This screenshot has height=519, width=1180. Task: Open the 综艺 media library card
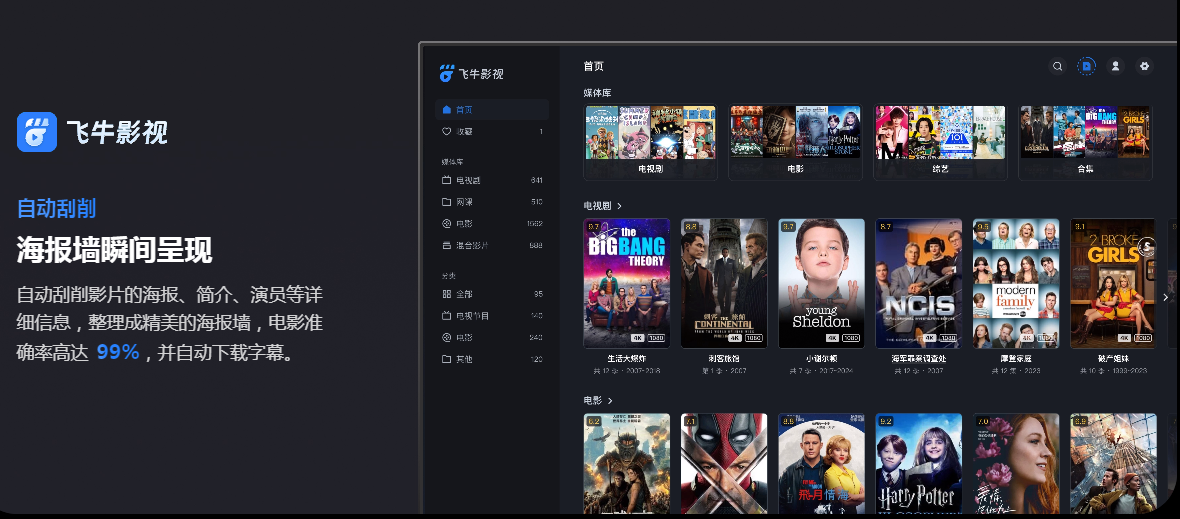[941, 142]
